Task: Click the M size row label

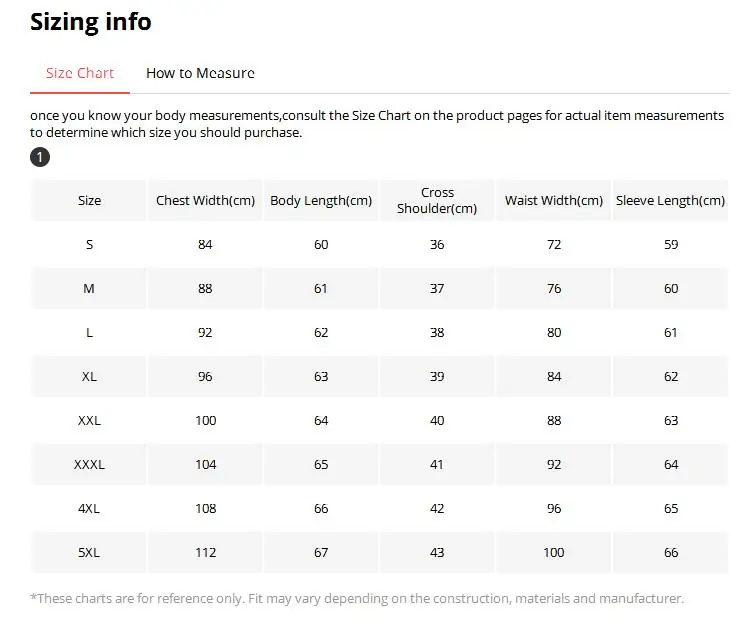Action: [89, 288]
